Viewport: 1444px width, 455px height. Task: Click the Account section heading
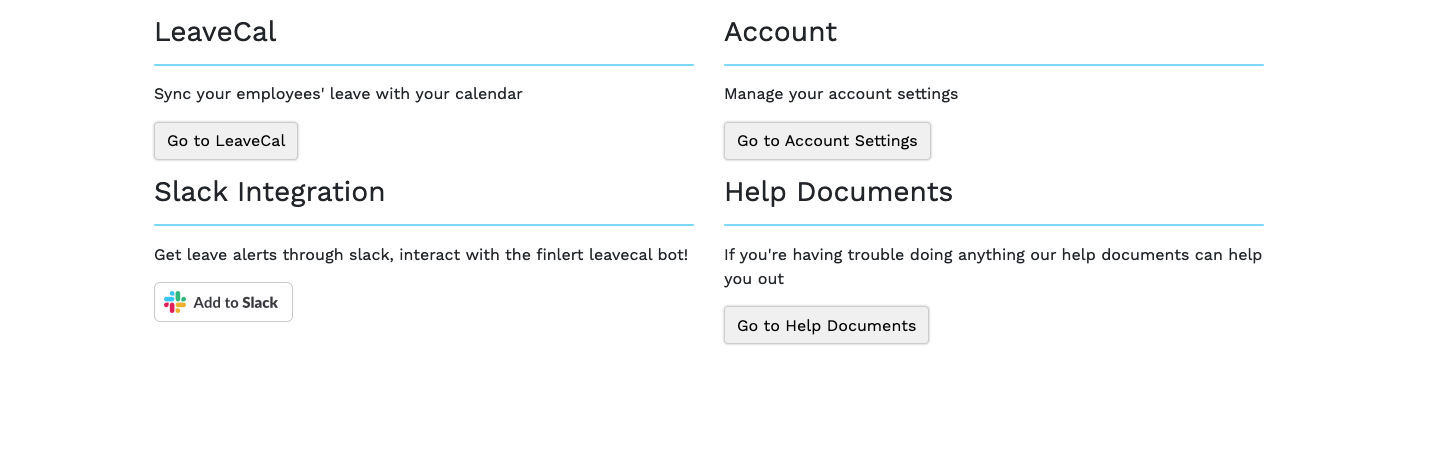pos(780,32)
